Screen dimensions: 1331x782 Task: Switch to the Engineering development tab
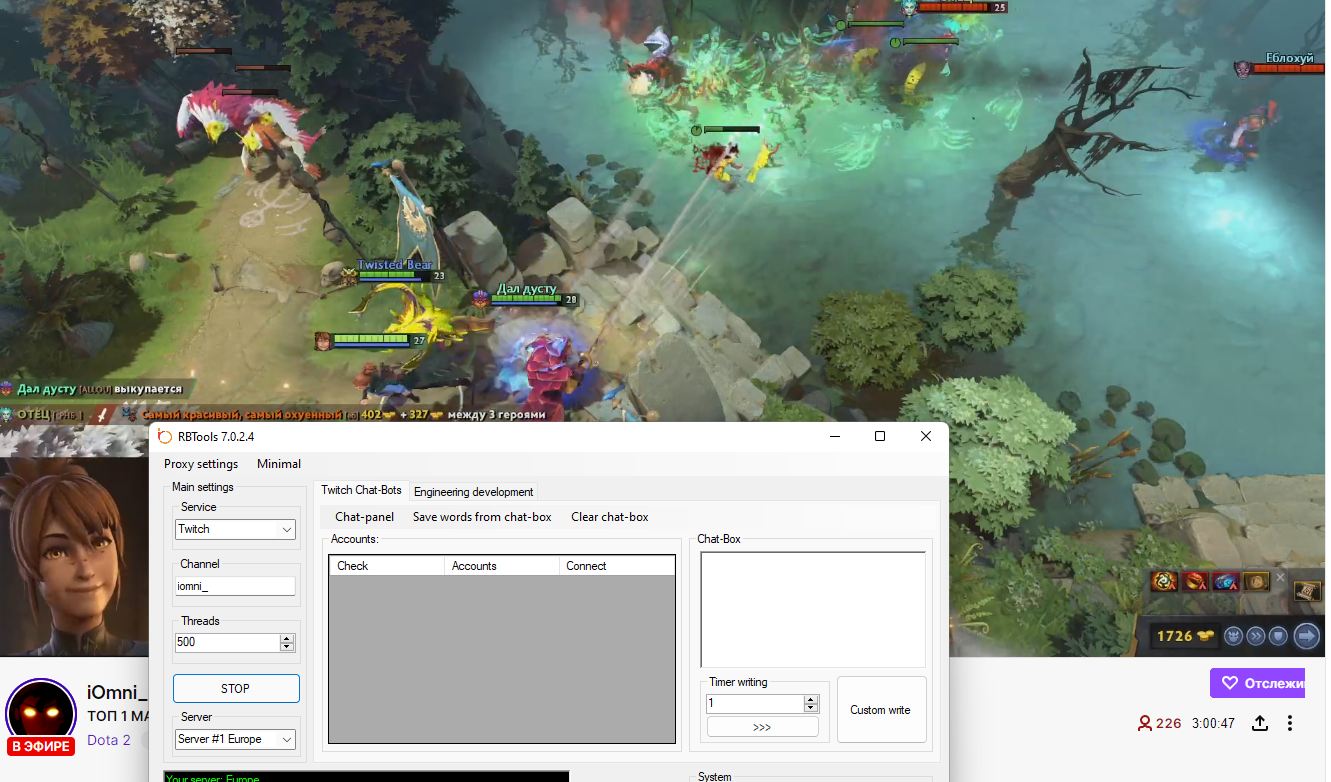click(473, 492)
